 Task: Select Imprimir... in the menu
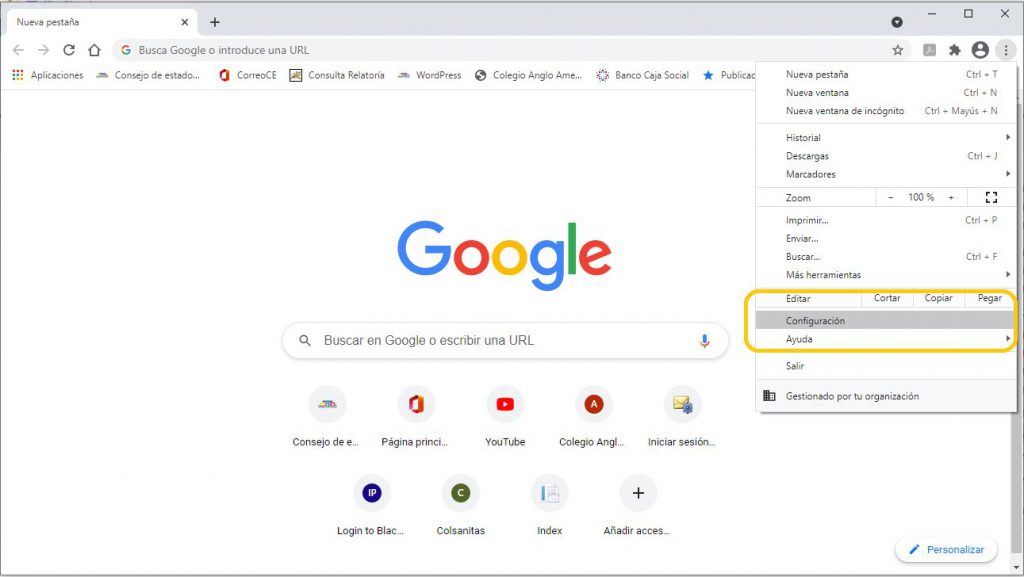(x=886, y=220)
